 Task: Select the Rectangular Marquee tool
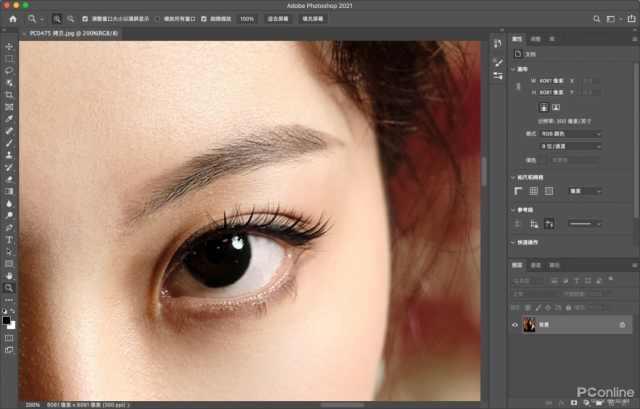[x=9, y=59]
